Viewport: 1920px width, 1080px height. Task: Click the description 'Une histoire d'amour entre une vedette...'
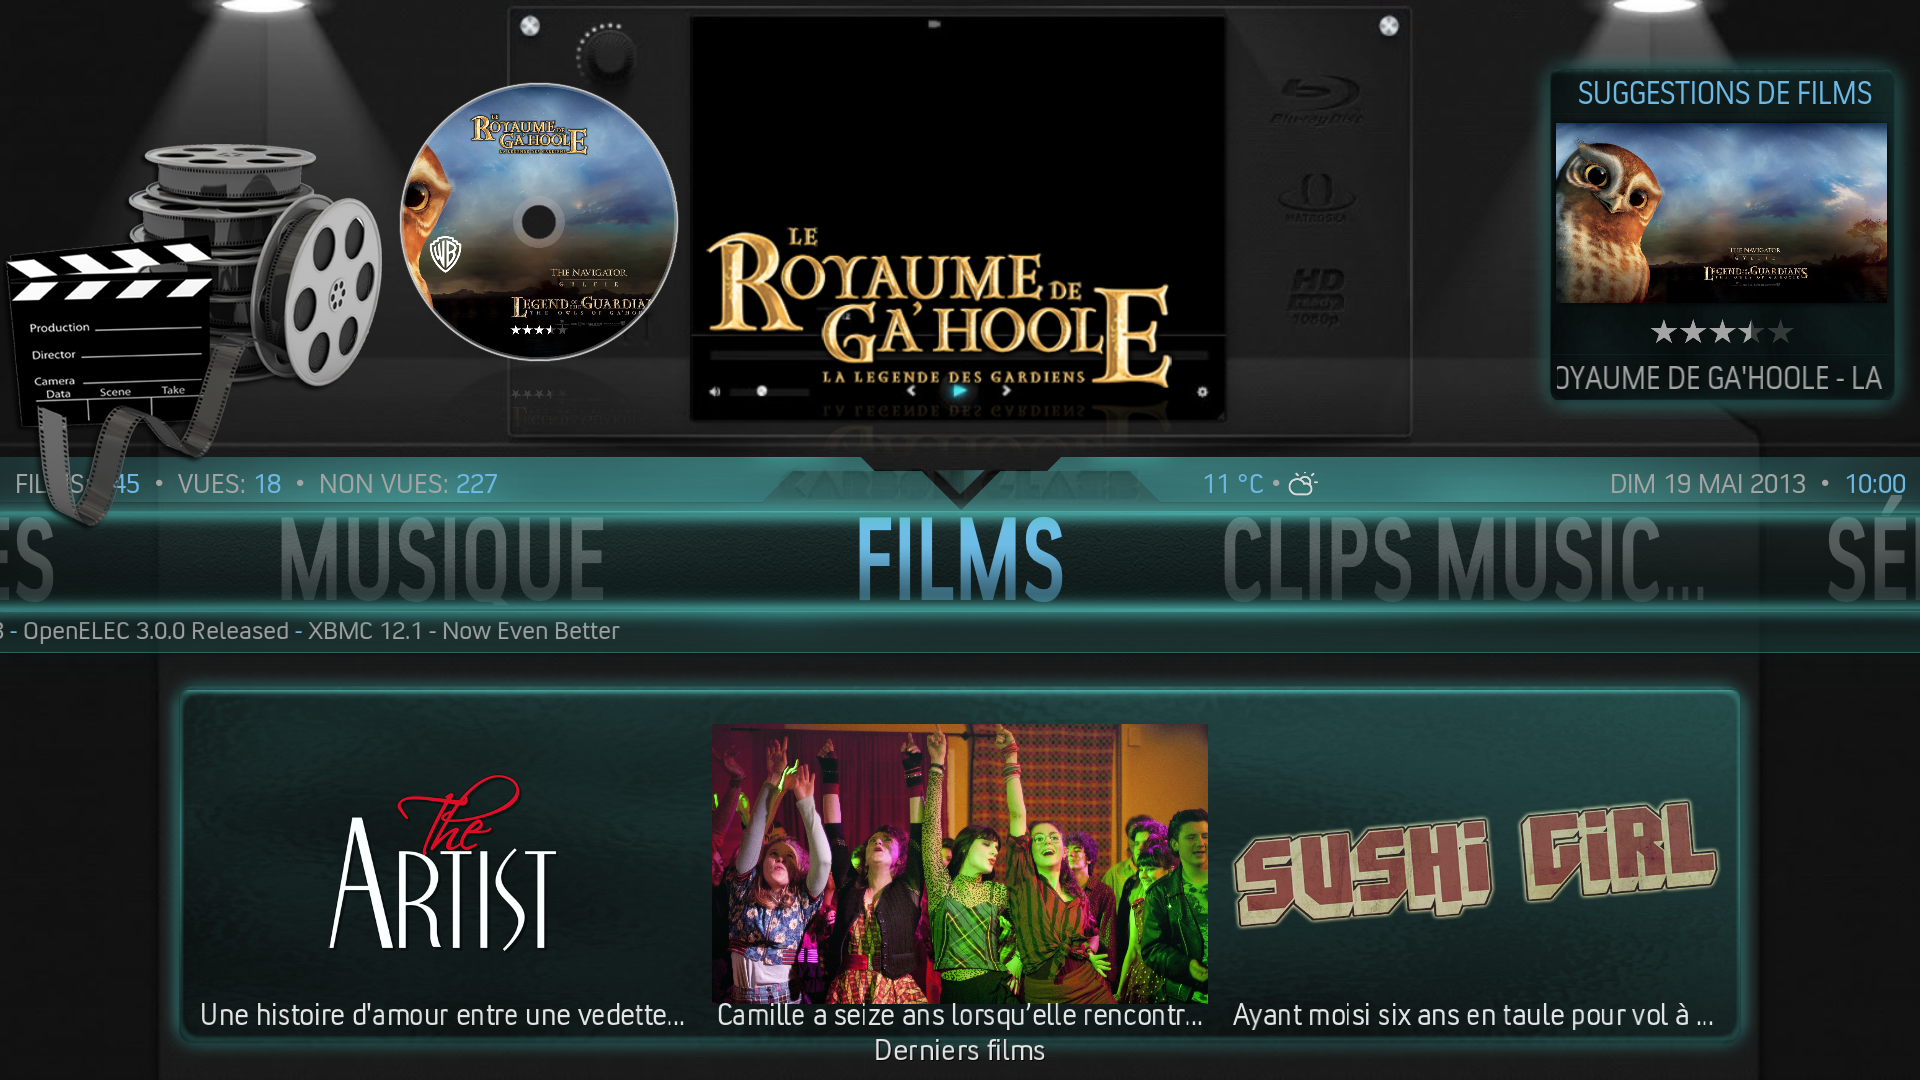[442, 1015]
